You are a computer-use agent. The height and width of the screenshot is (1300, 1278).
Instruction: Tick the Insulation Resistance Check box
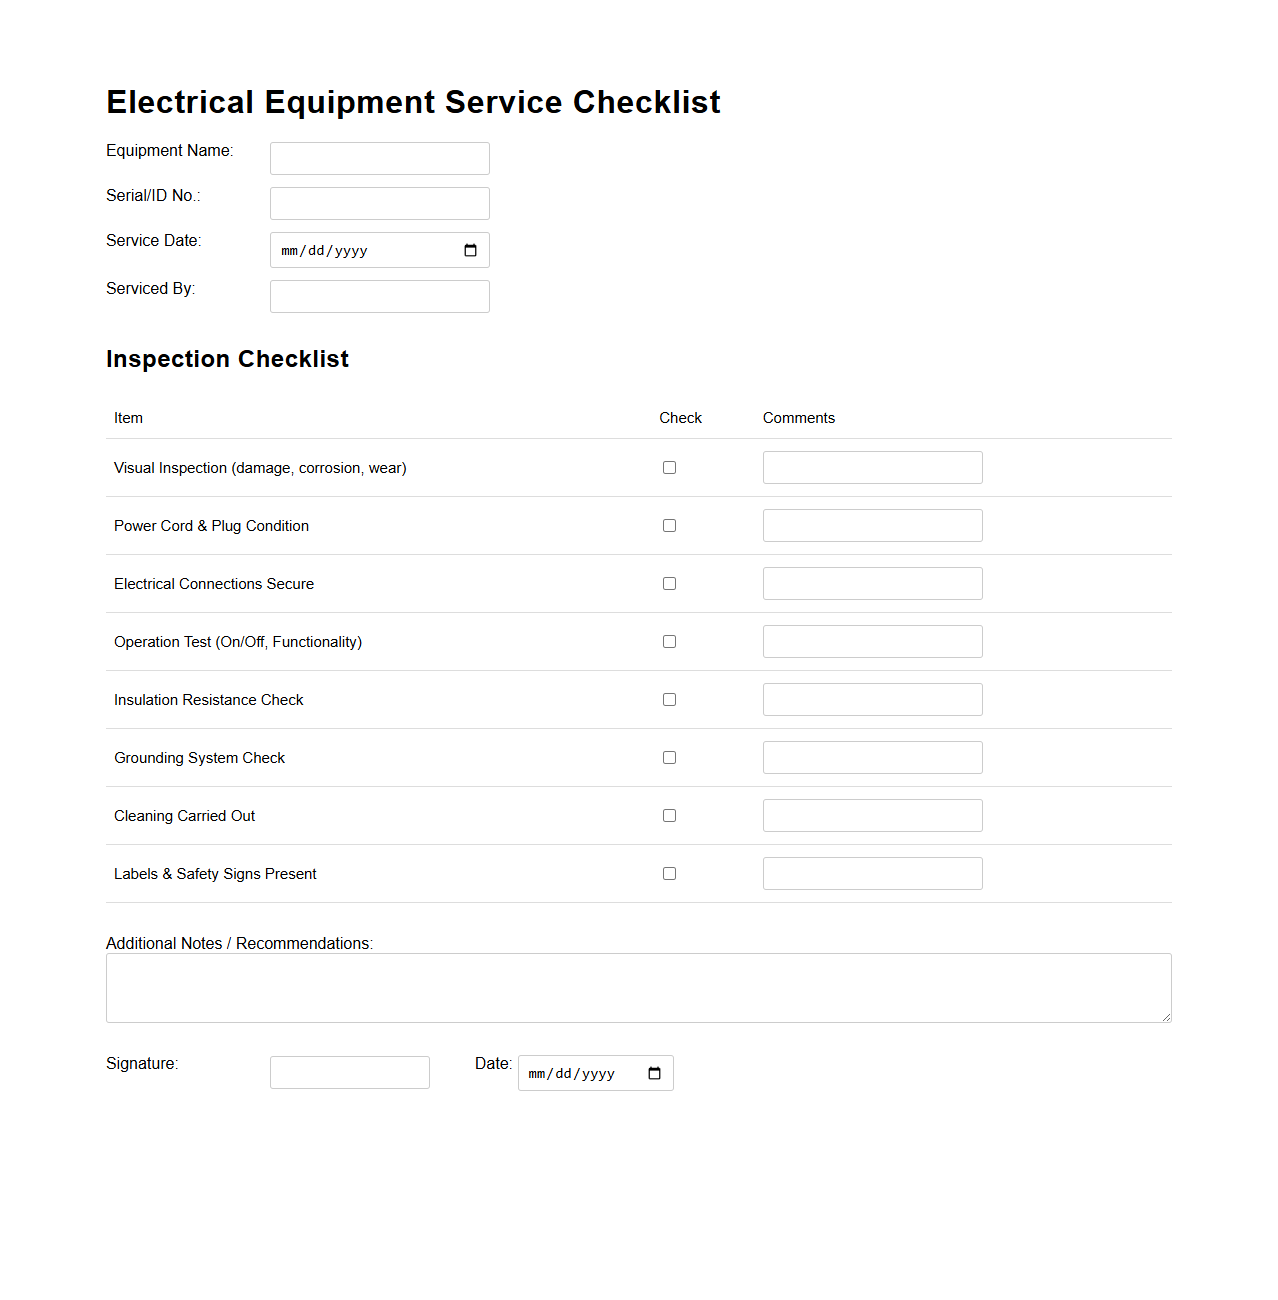point(669,699)
